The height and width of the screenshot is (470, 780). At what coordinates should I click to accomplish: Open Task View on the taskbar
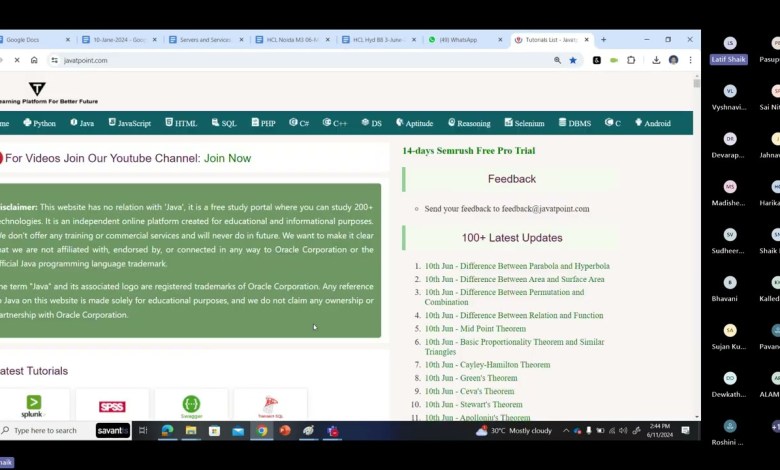(143, 431)
